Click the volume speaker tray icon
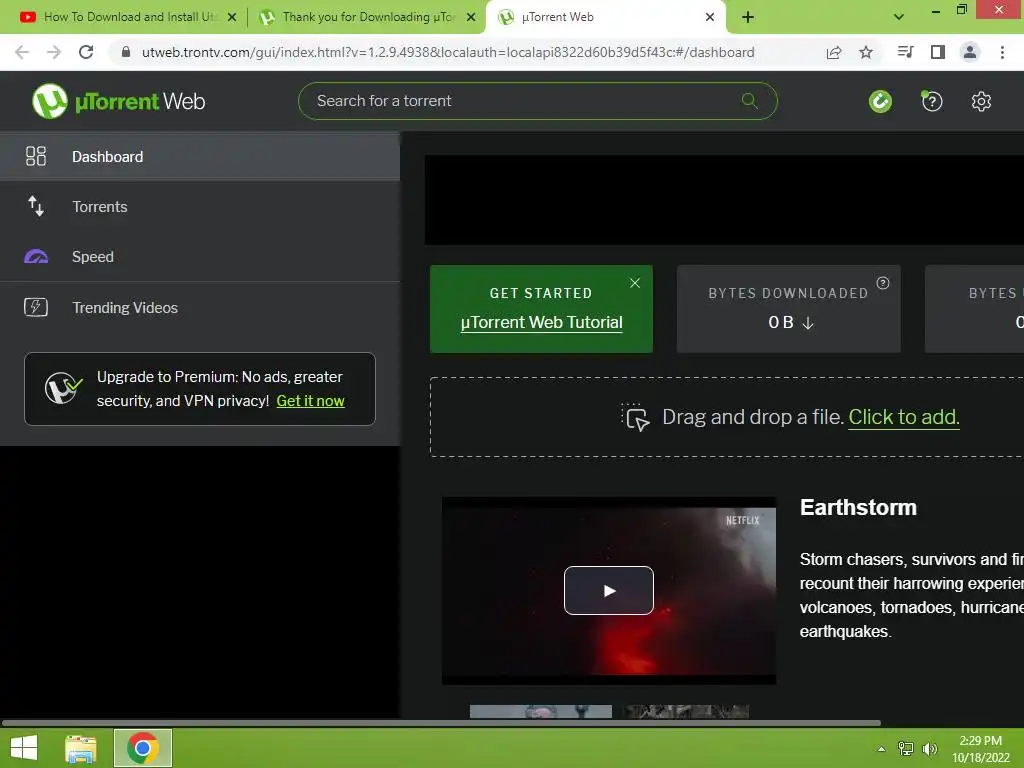 (929, 748)
